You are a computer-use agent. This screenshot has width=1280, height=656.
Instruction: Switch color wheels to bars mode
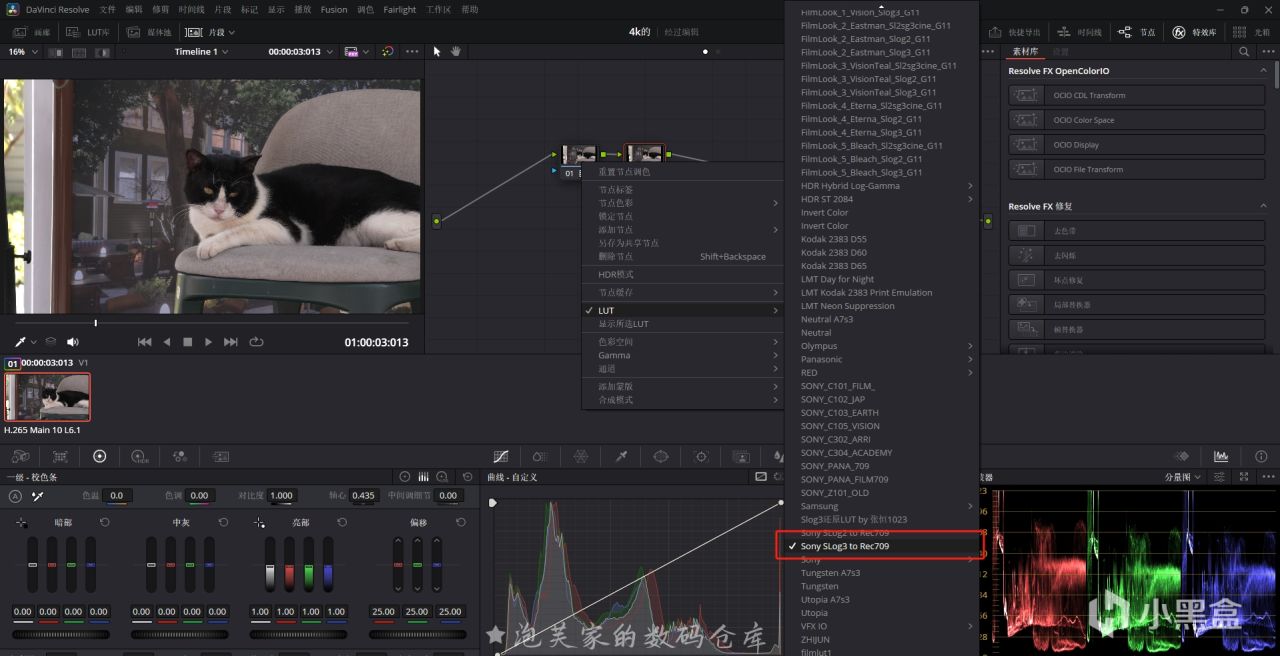point(423,477)
